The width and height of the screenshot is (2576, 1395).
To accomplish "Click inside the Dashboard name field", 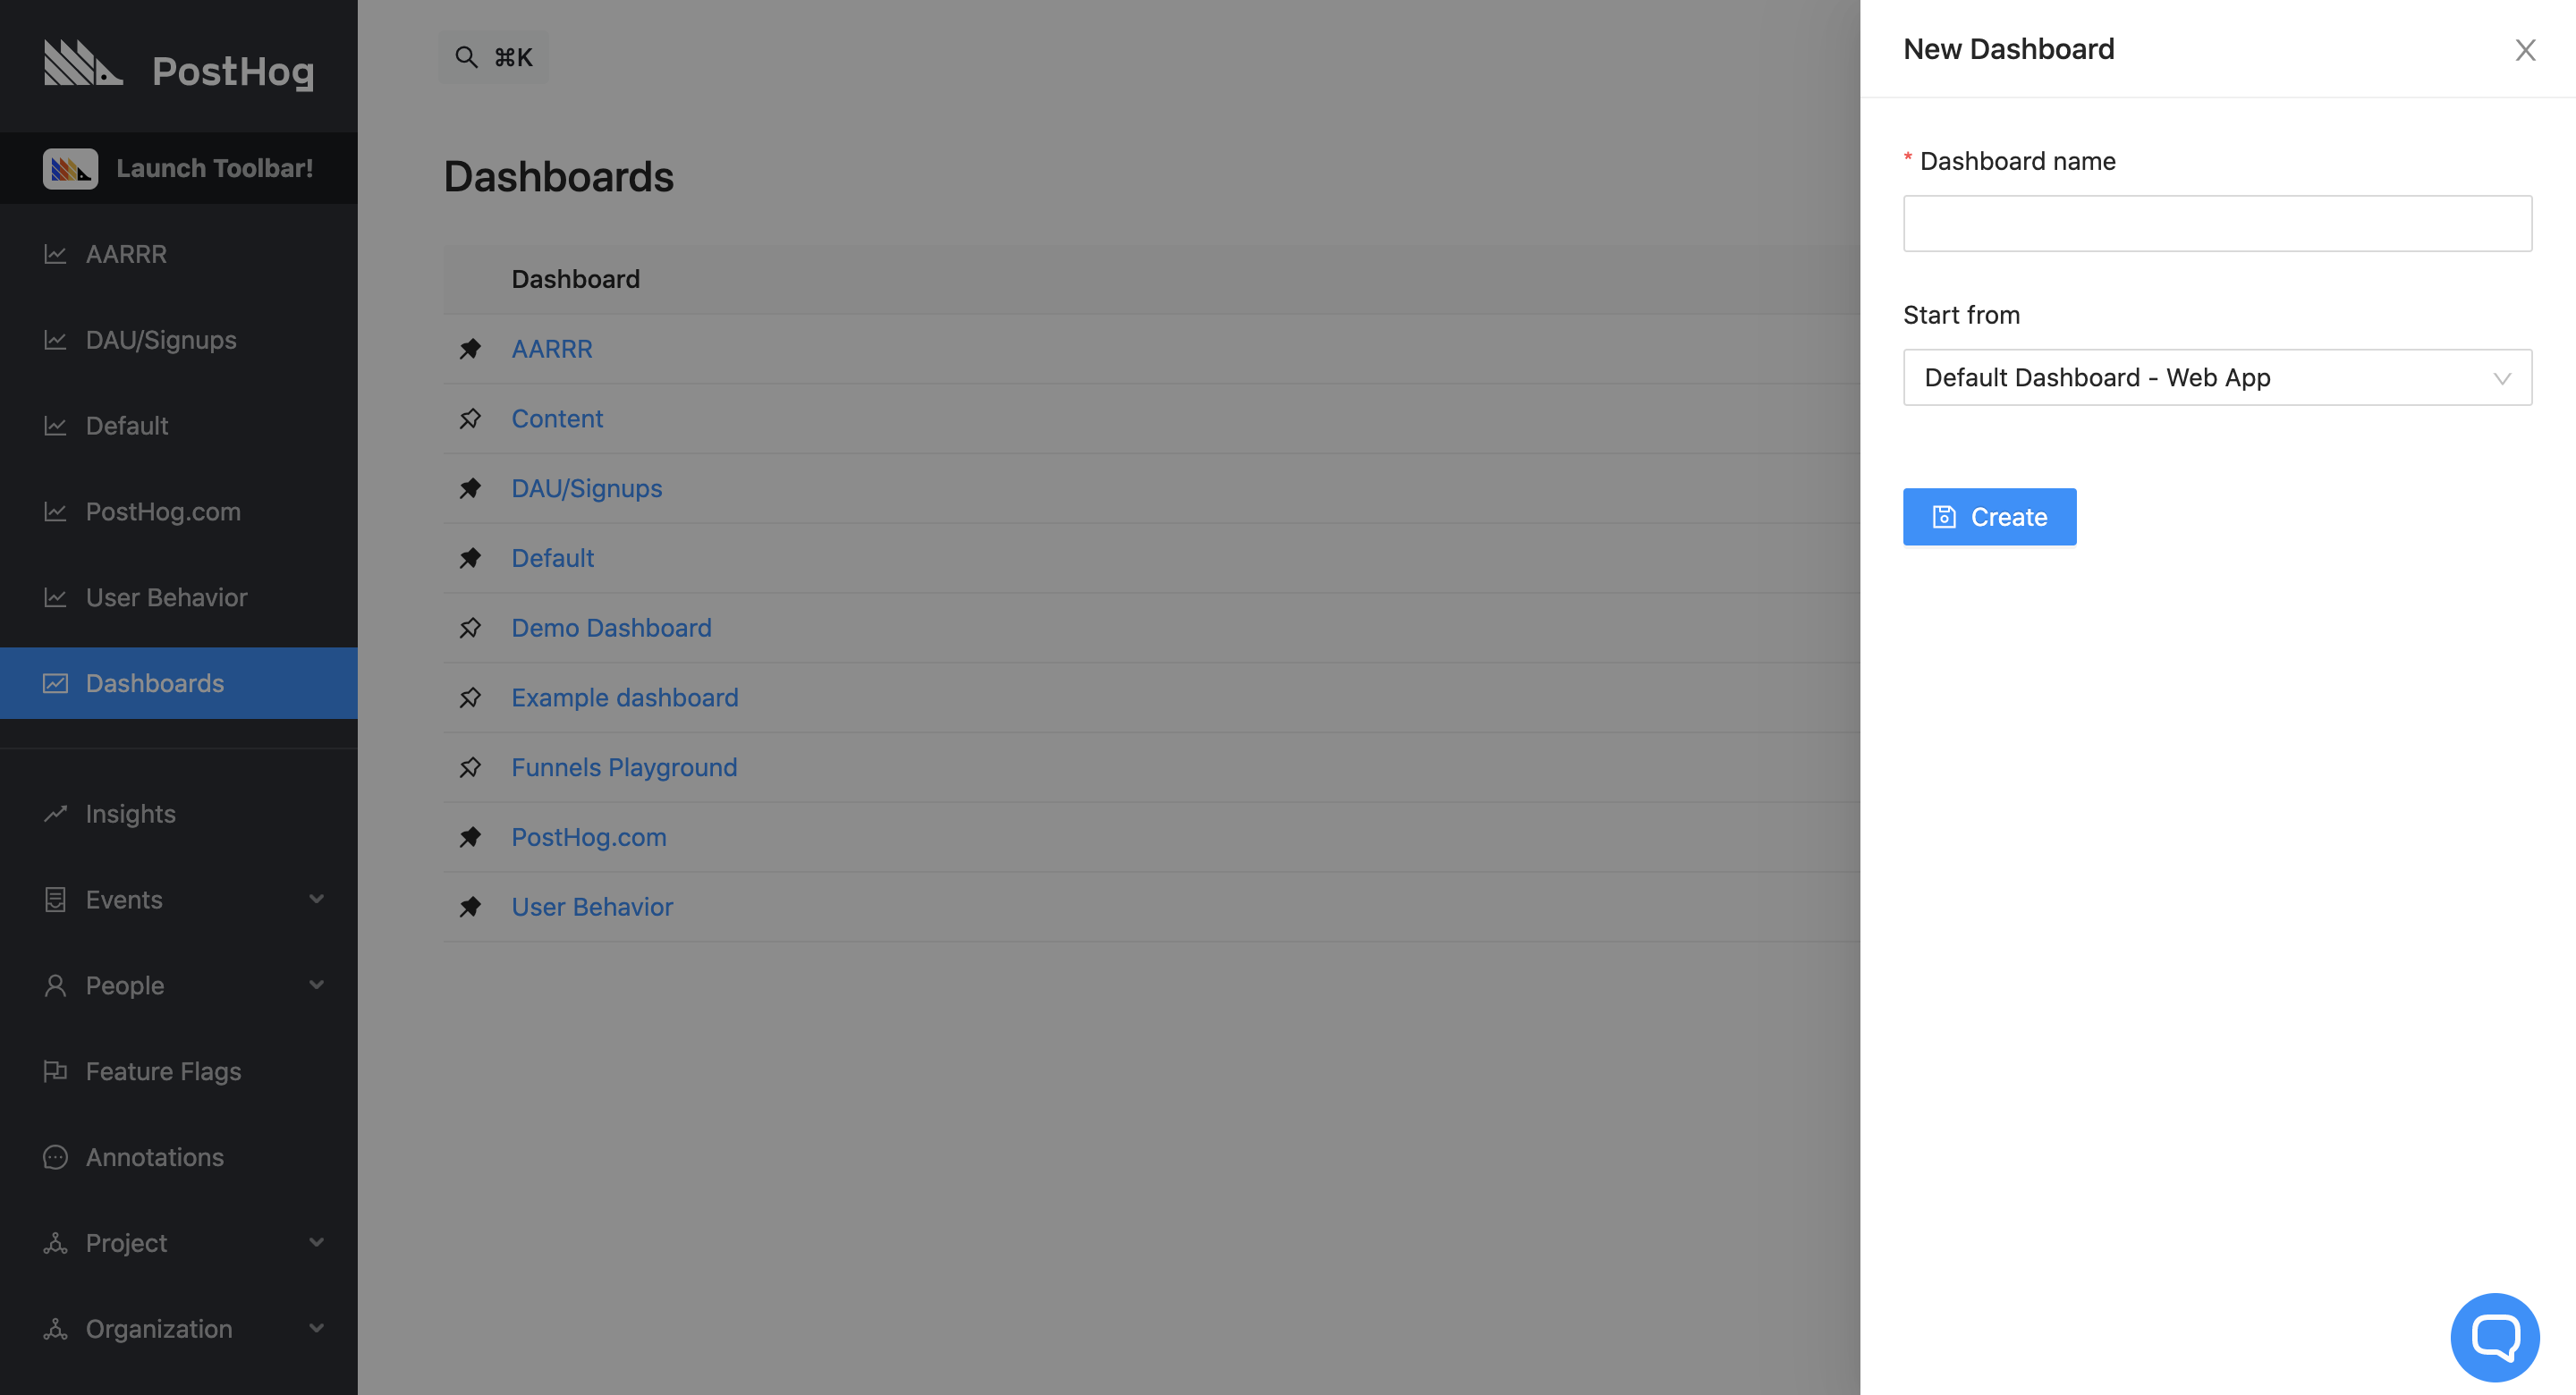I will pyautogui.click(x=2216, y=222).
